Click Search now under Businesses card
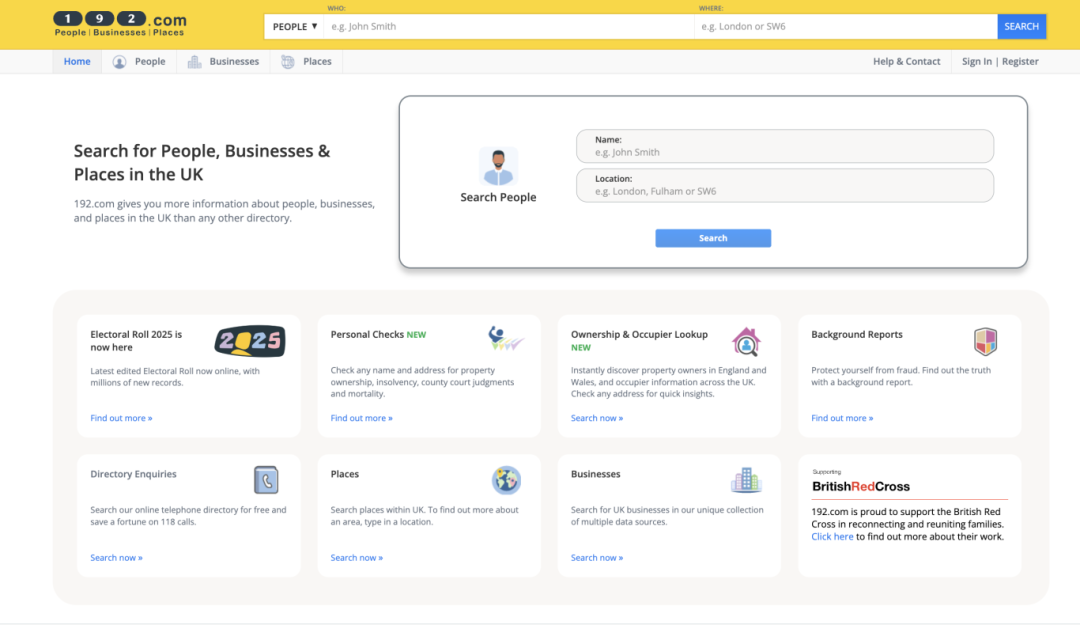 tap(597, 558)
